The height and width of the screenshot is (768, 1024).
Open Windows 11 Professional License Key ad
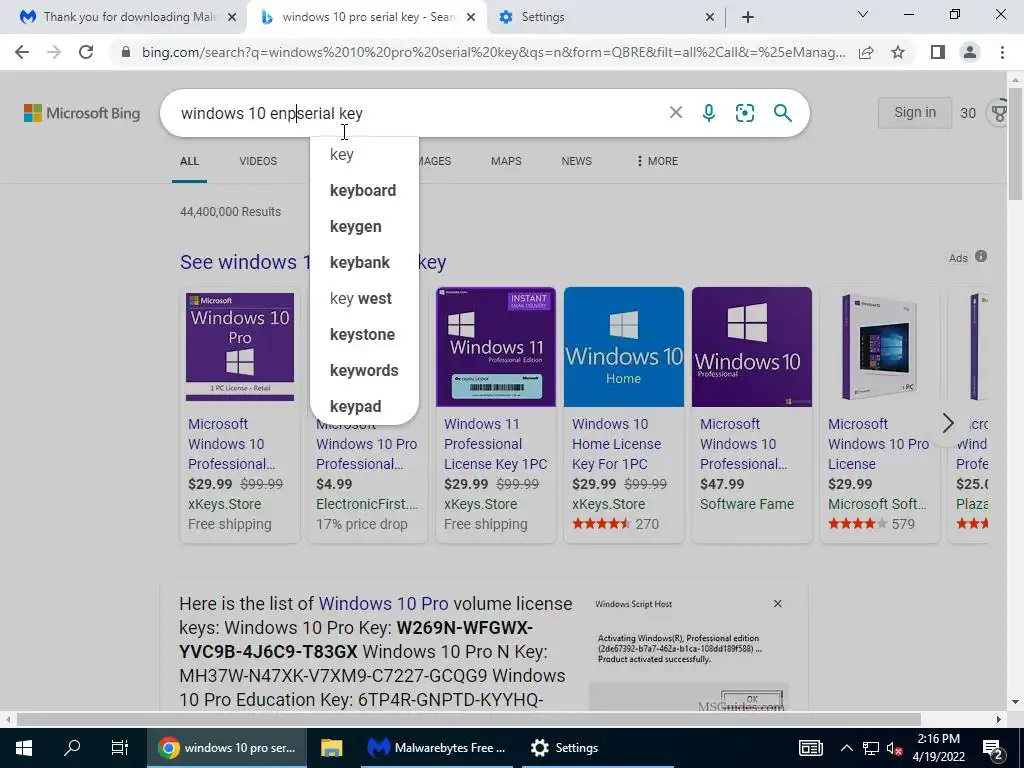495,443
